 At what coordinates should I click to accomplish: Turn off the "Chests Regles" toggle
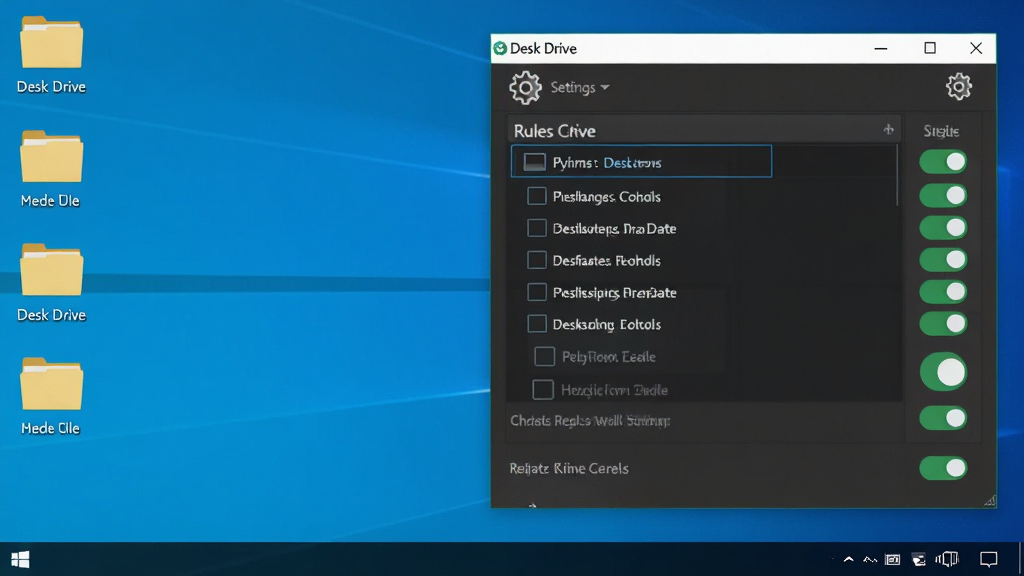coord(943,419)
